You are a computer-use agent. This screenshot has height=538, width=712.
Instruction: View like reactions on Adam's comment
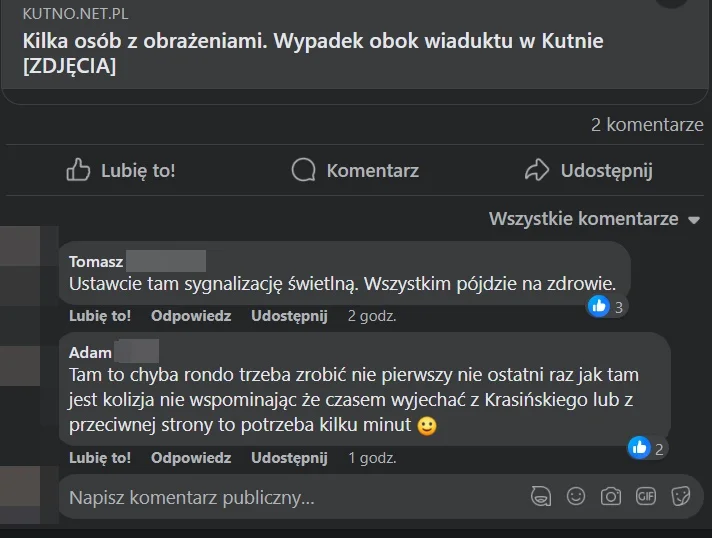[x=647, y=449]
